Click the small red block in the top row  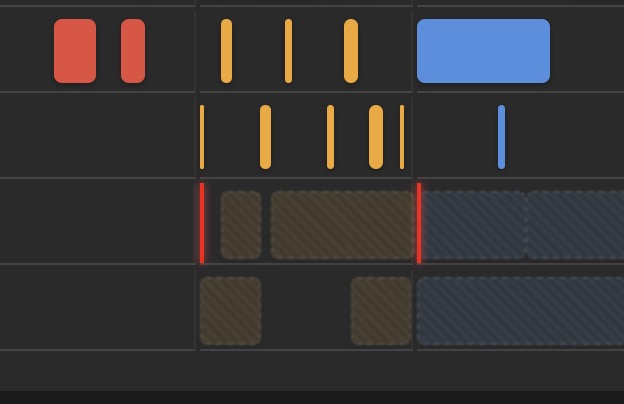pos(133,51)
